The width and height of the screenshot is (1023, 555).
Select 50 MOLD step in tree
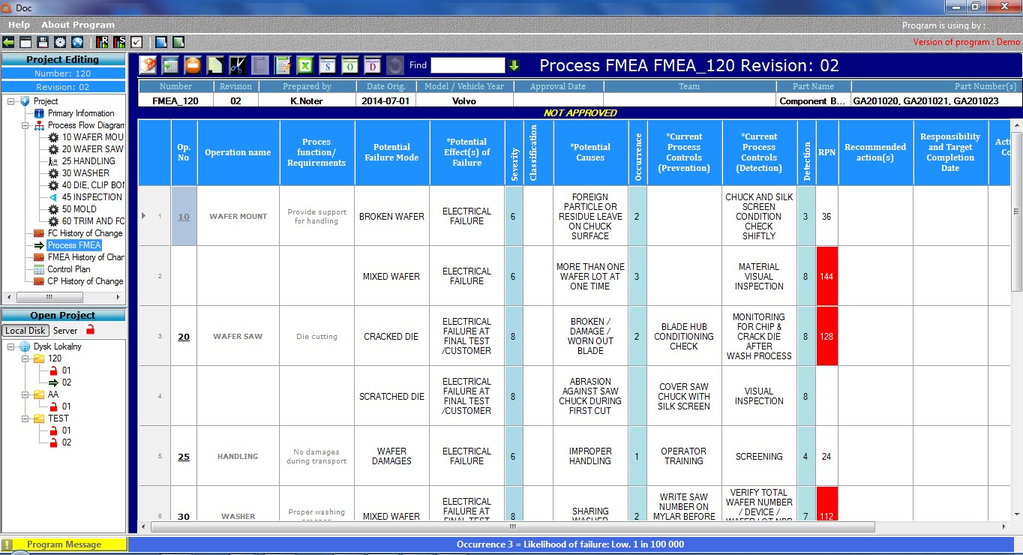[79, 209]
